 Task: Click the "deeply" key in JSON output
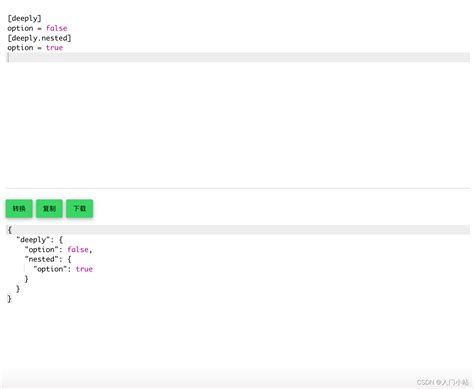(33, 240)
